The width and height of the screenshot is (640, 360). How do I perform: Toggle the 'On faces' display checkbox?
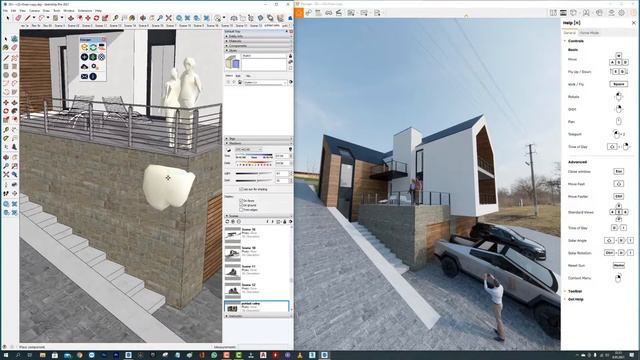click(x=241, y=201)
